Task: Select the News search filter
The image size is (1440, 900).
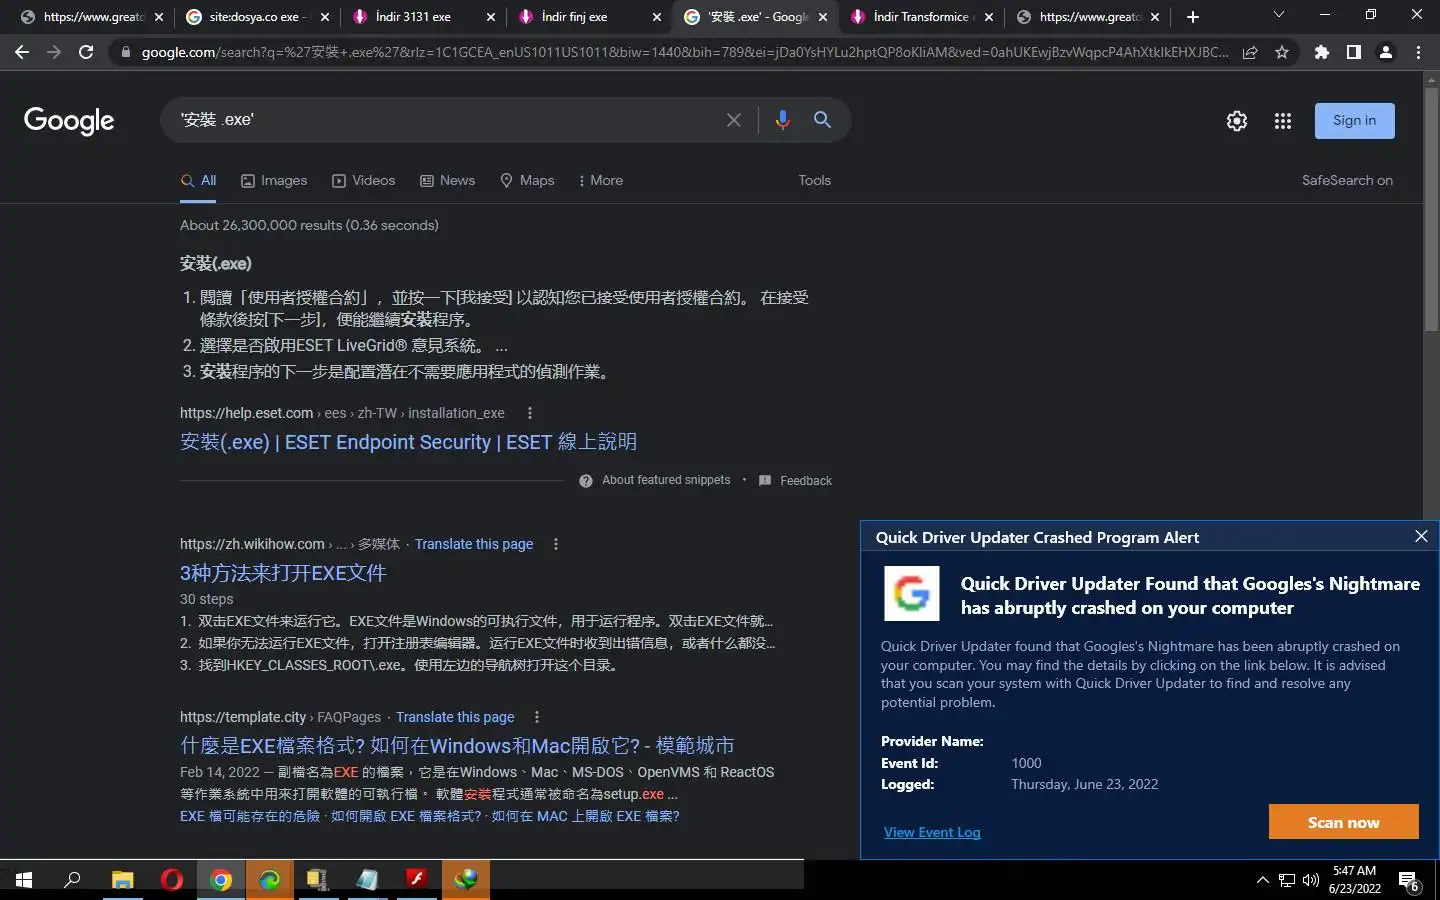Action: (x=447, y=181)
